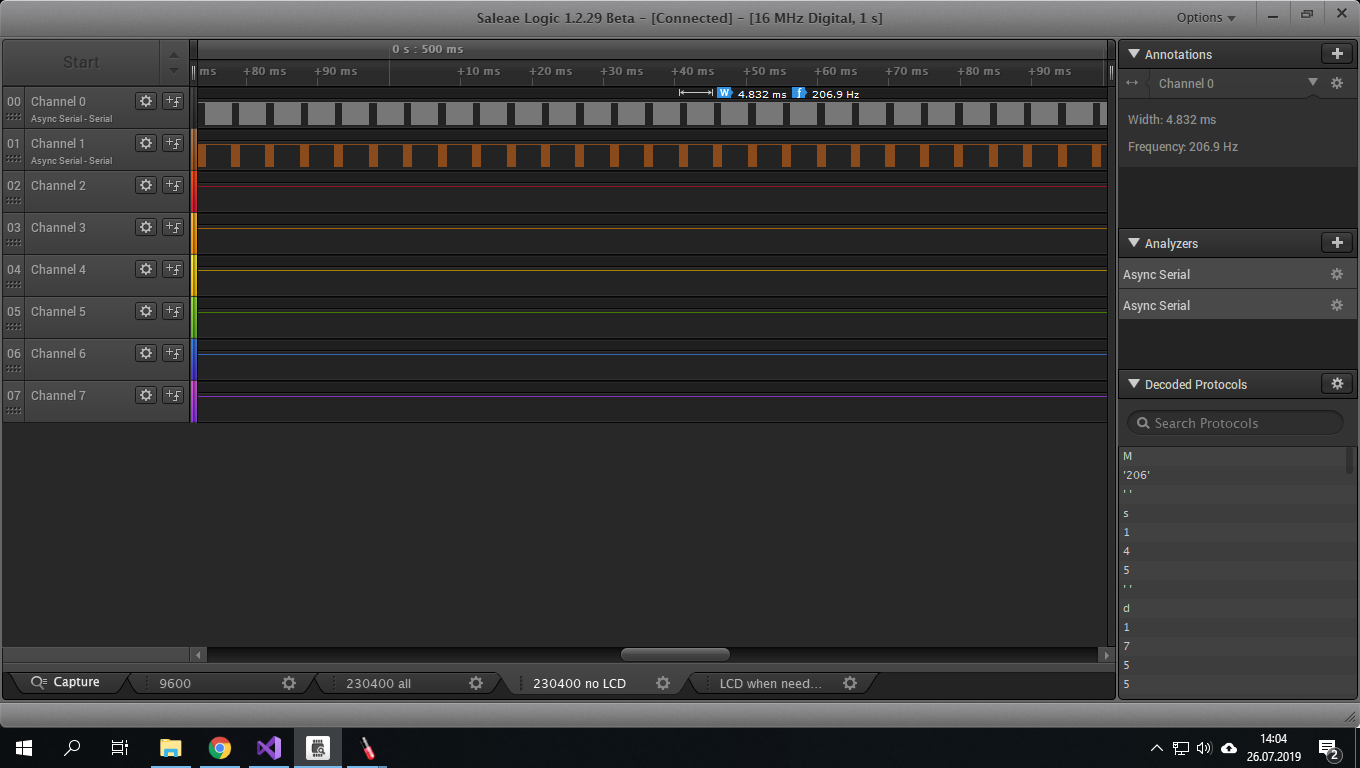Click Channel 1 trigger settings icon
This screenshot has width=1360, height=768.
tap(173, 143)
